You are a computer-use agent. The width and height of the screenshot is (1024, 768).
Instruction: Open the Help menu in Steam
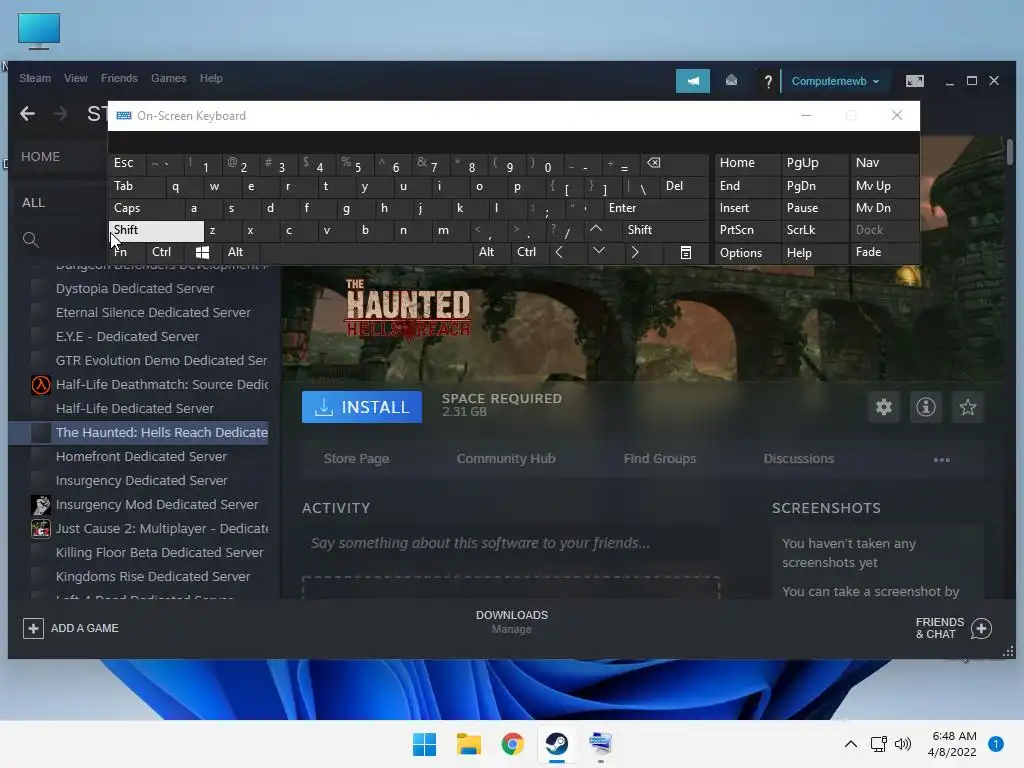tap(211, 78)
